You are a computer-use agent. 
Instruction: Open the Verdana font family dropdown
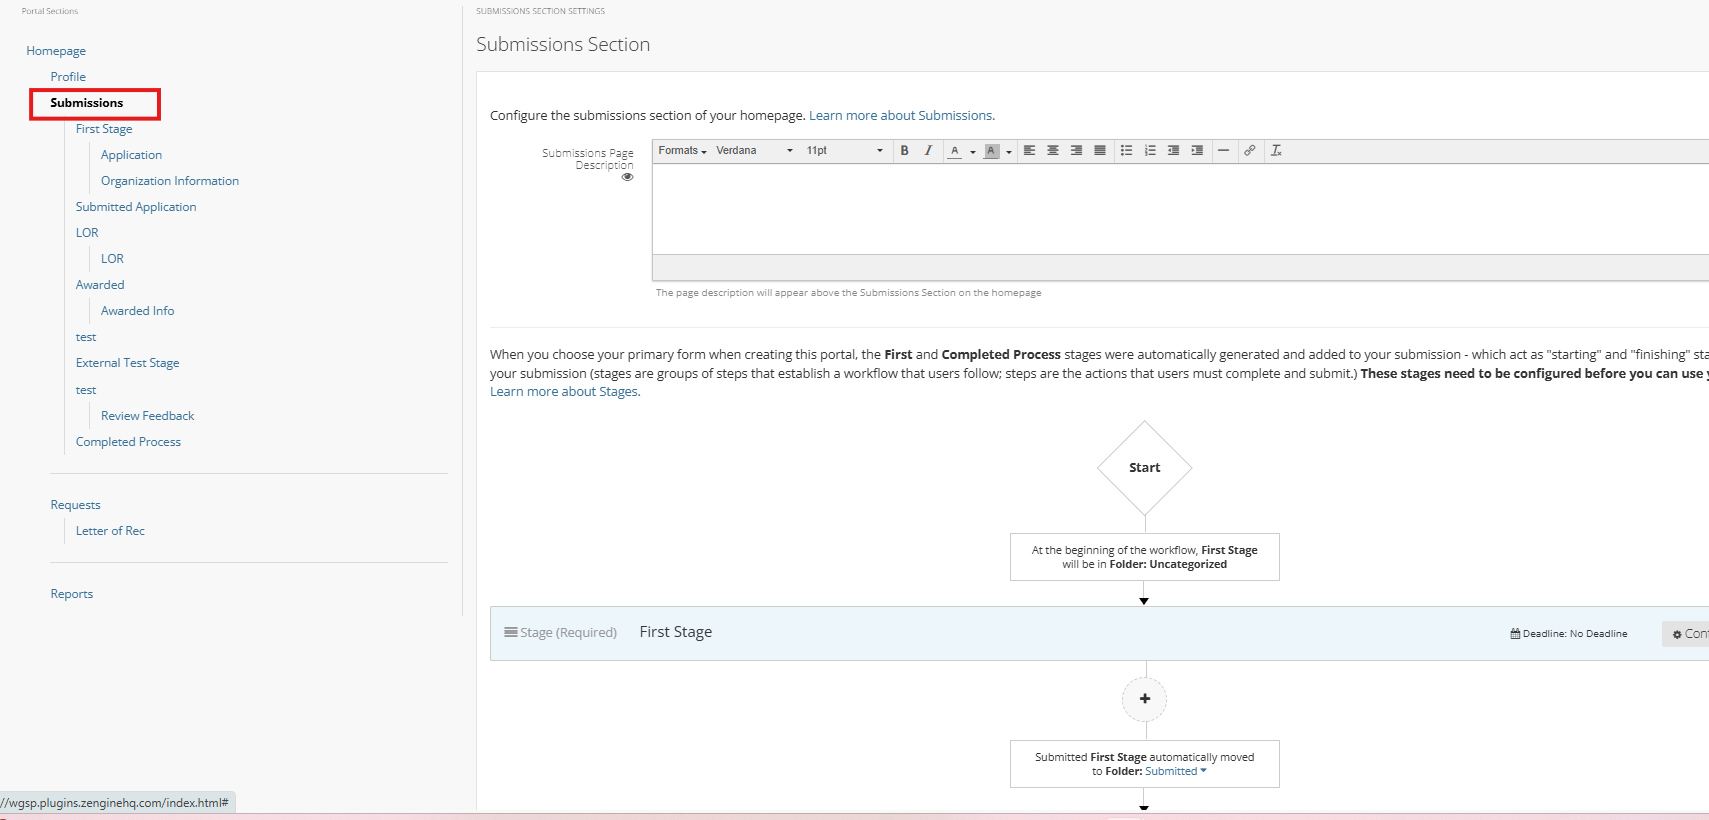click(755, 151)
